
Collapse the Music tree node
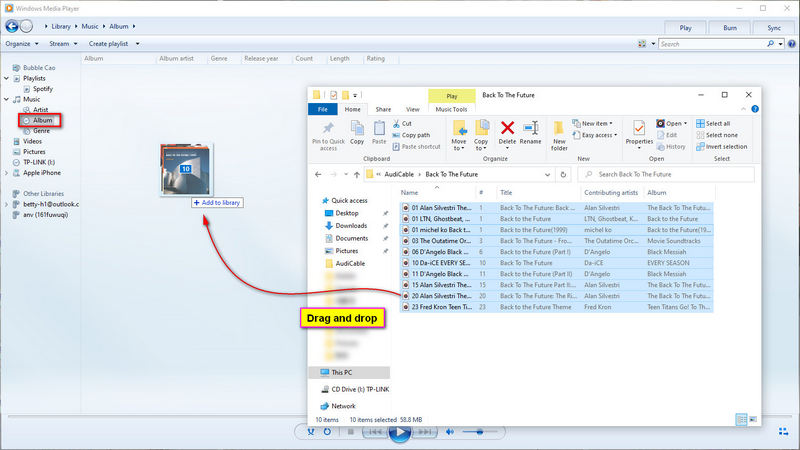pos(7,99)
